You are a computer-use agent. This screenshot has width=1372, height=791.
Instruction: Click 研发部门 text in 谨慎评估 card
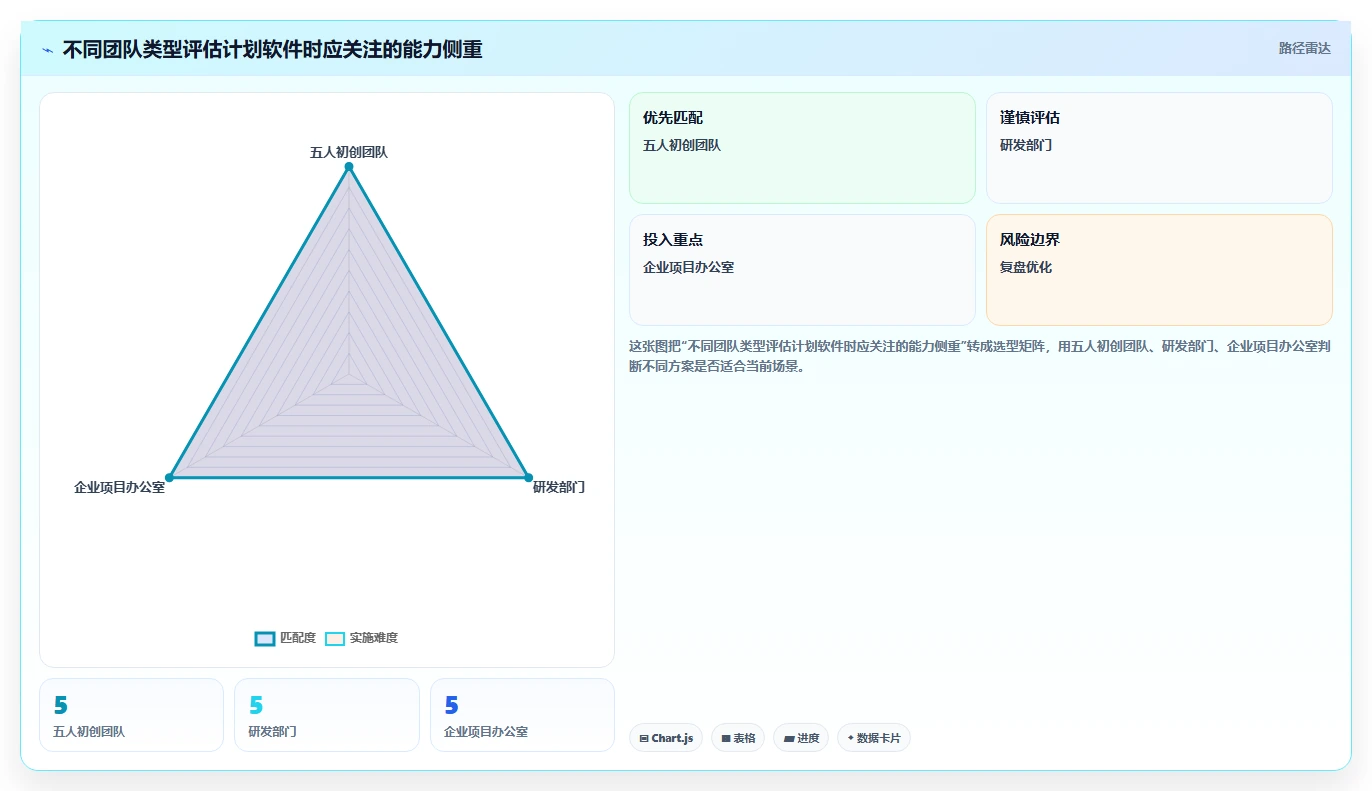1026,145
